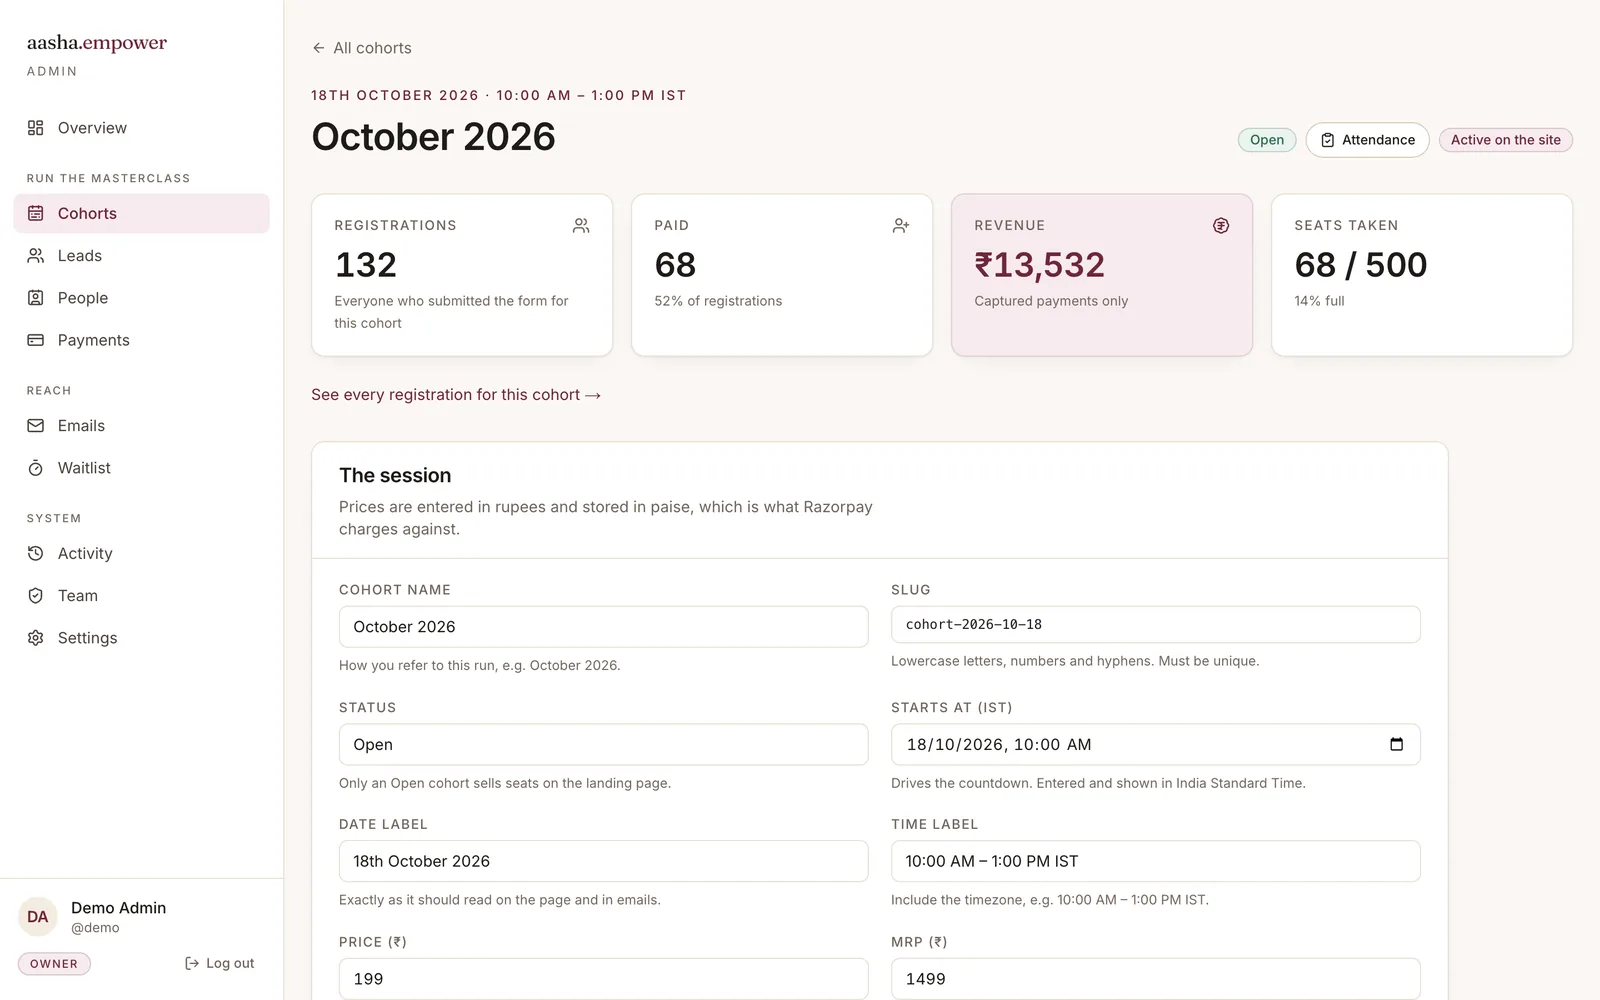
Task: Click the Slug input field
Action: (1155, 624)
